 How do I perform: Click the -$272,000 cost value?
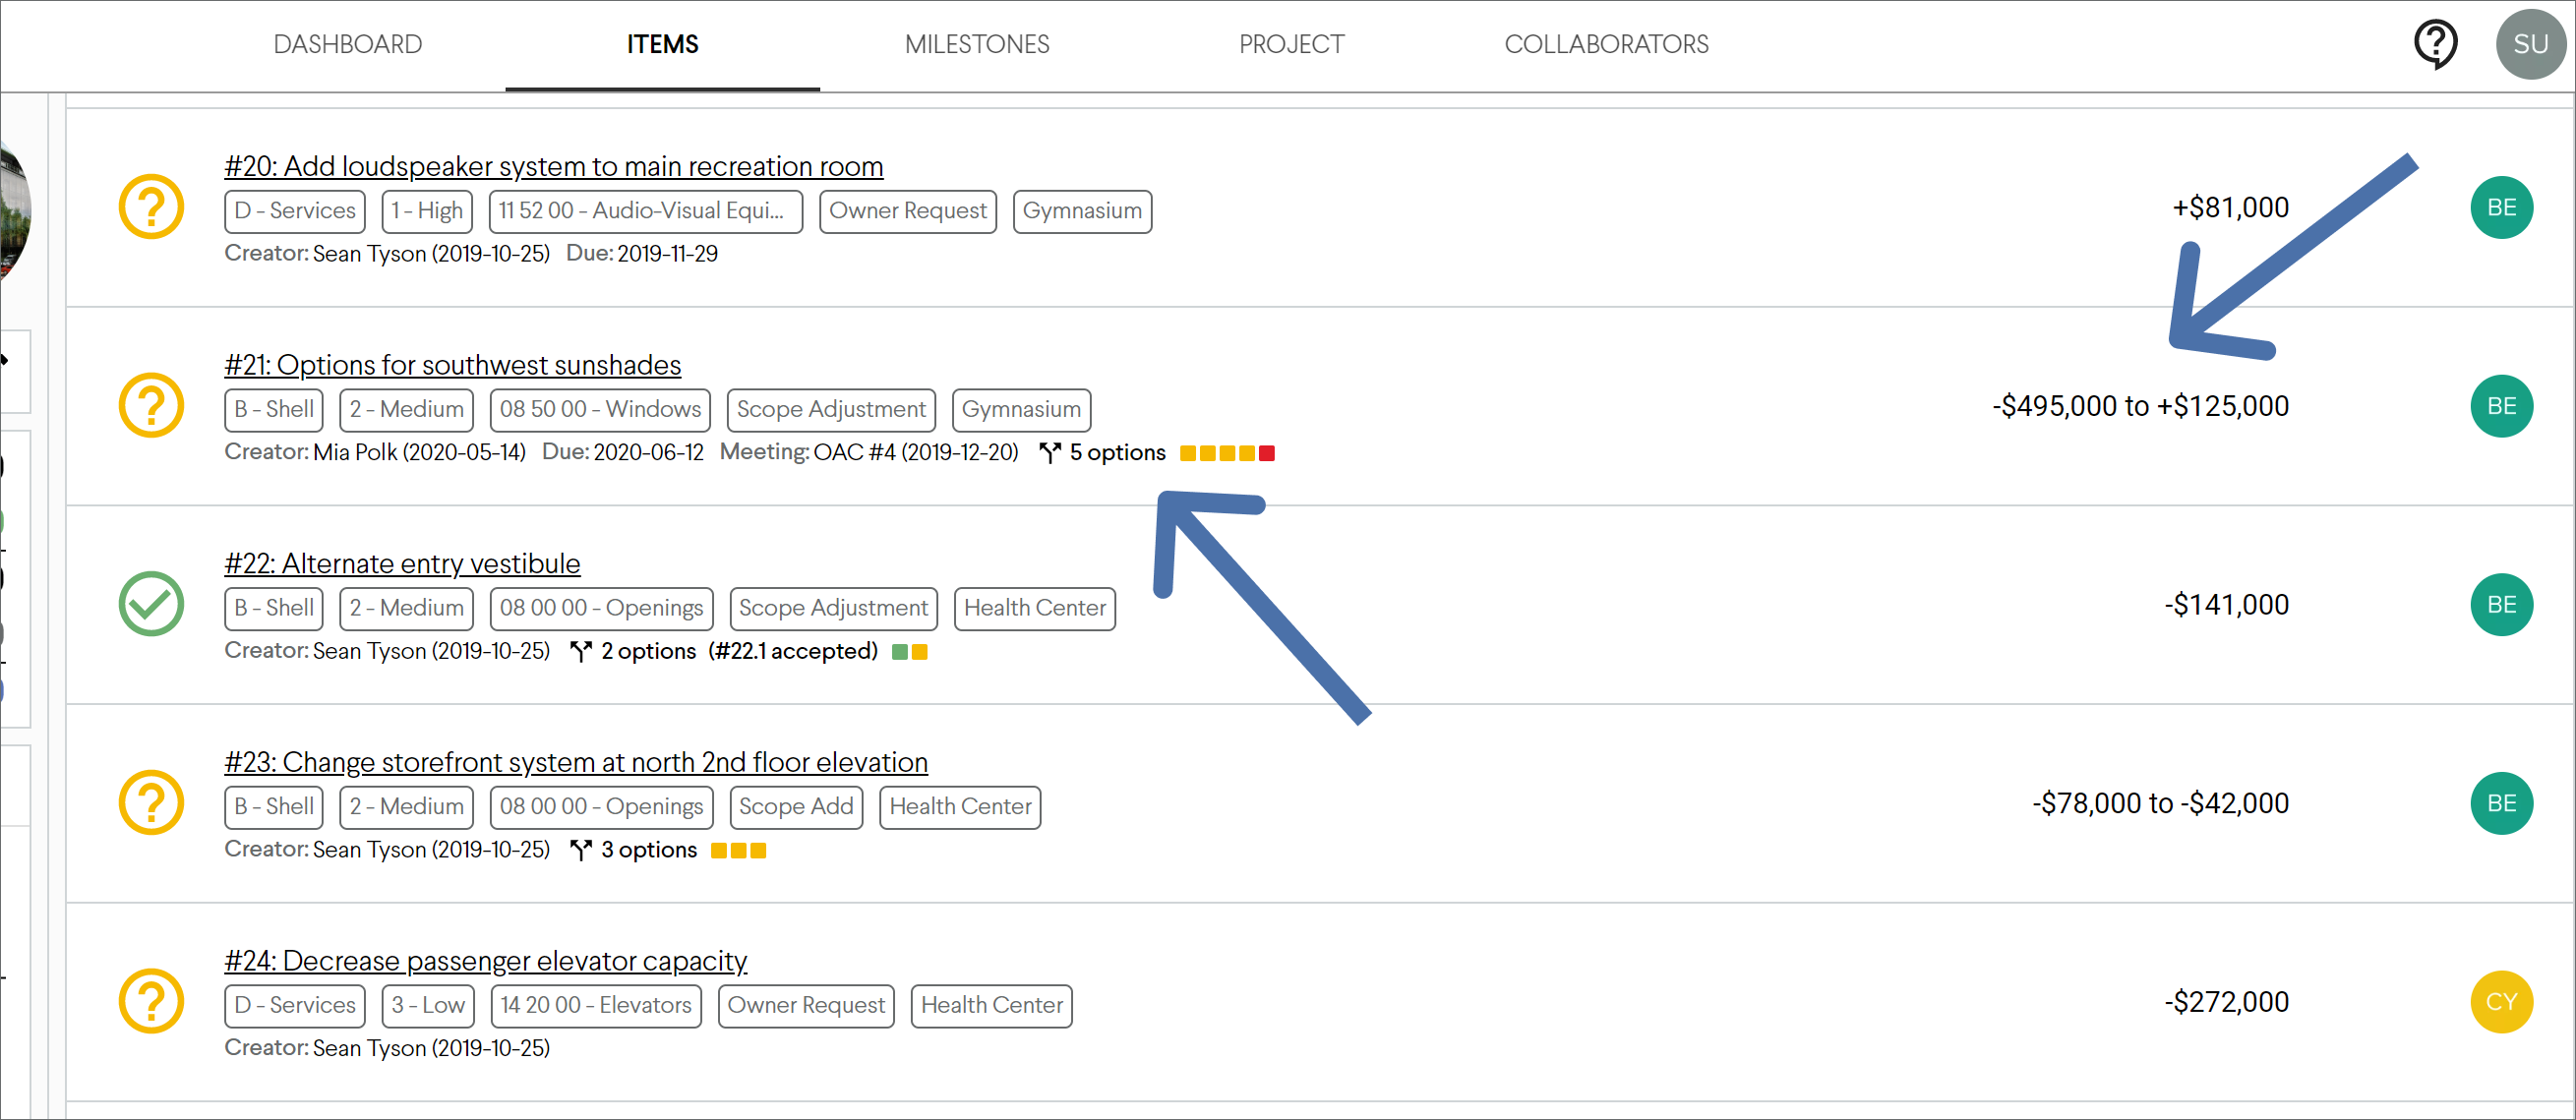click(2226, 1001)
